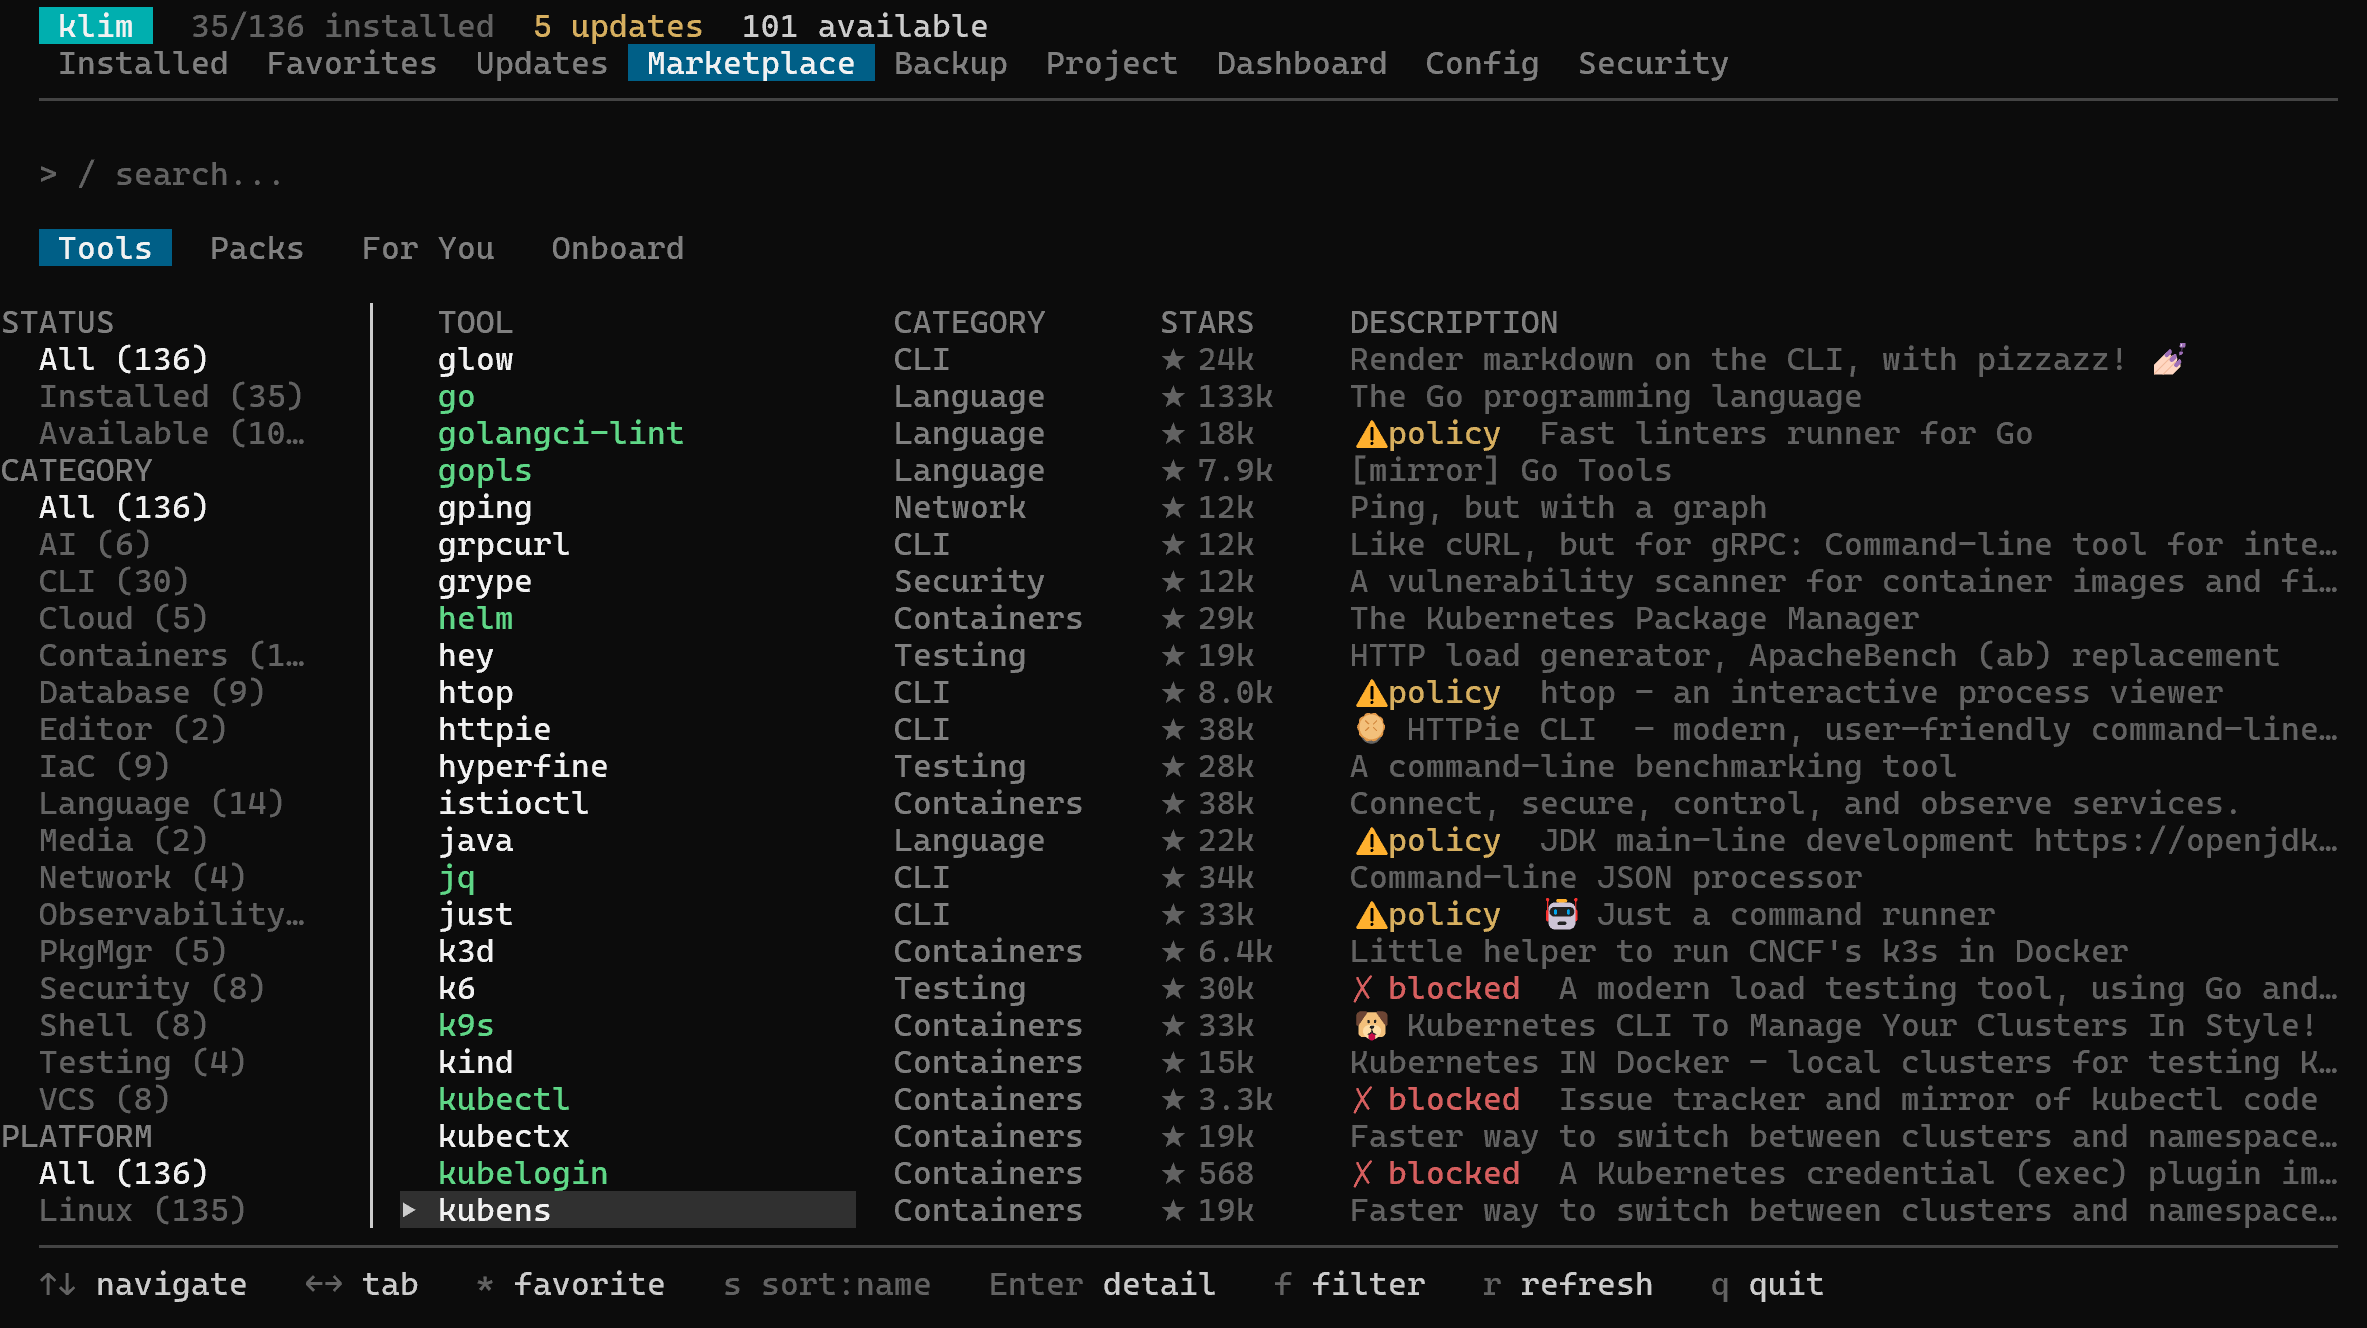
Task: Open the Onboard sub-tab
Action: pos(618,248)
